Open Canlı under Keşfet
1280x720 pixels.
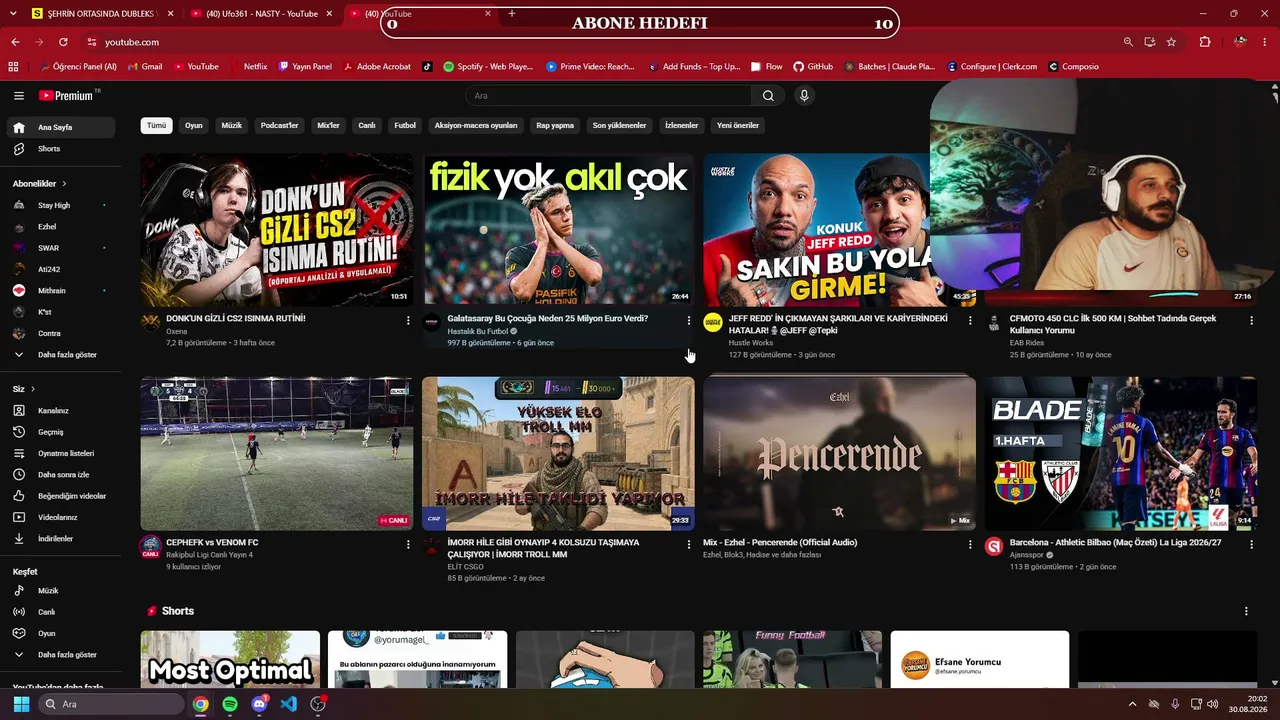pos(62,612)
